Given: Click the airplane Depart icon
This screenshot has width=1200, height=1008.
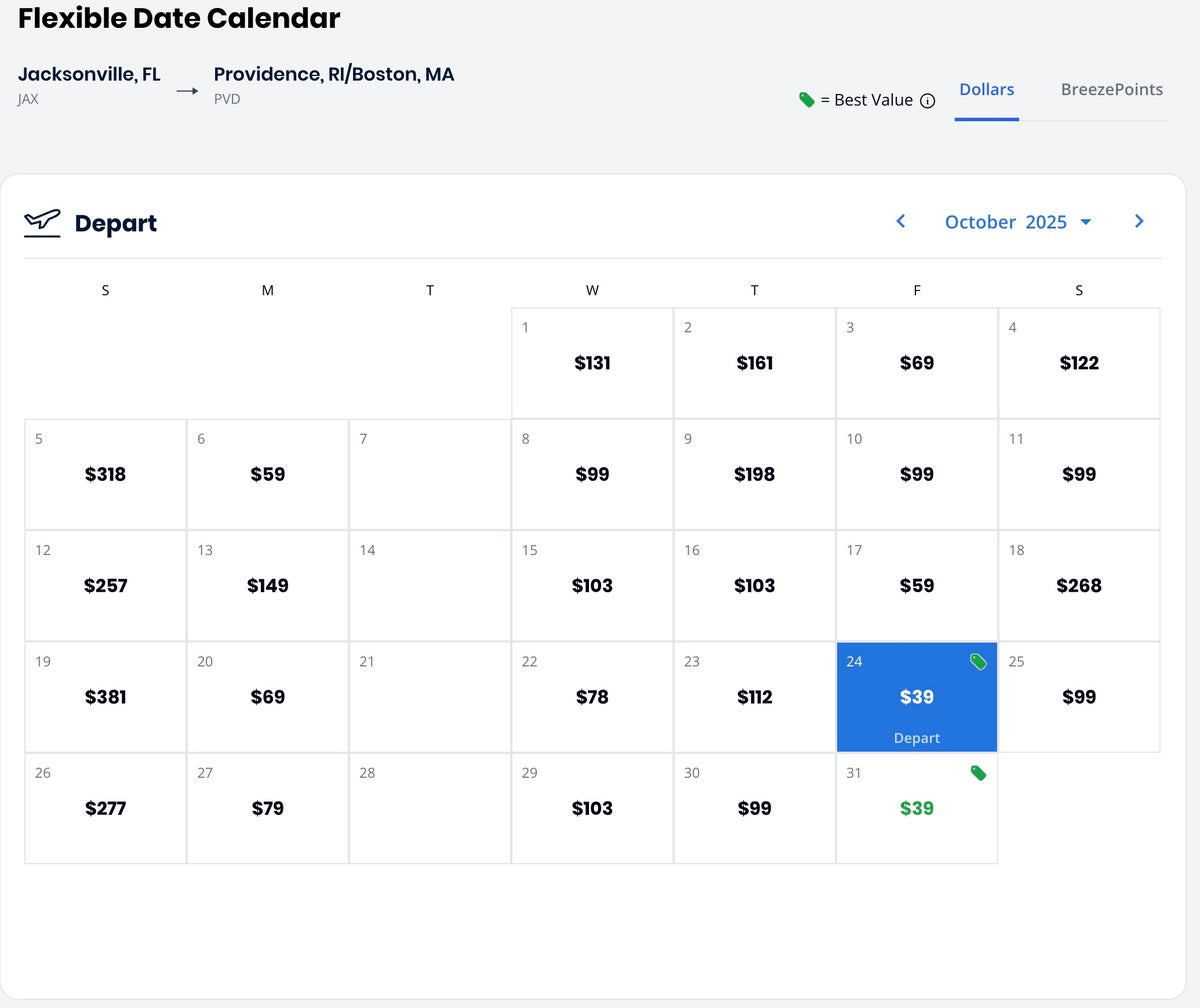Looking at the screenshot, I should pos(42,222).
